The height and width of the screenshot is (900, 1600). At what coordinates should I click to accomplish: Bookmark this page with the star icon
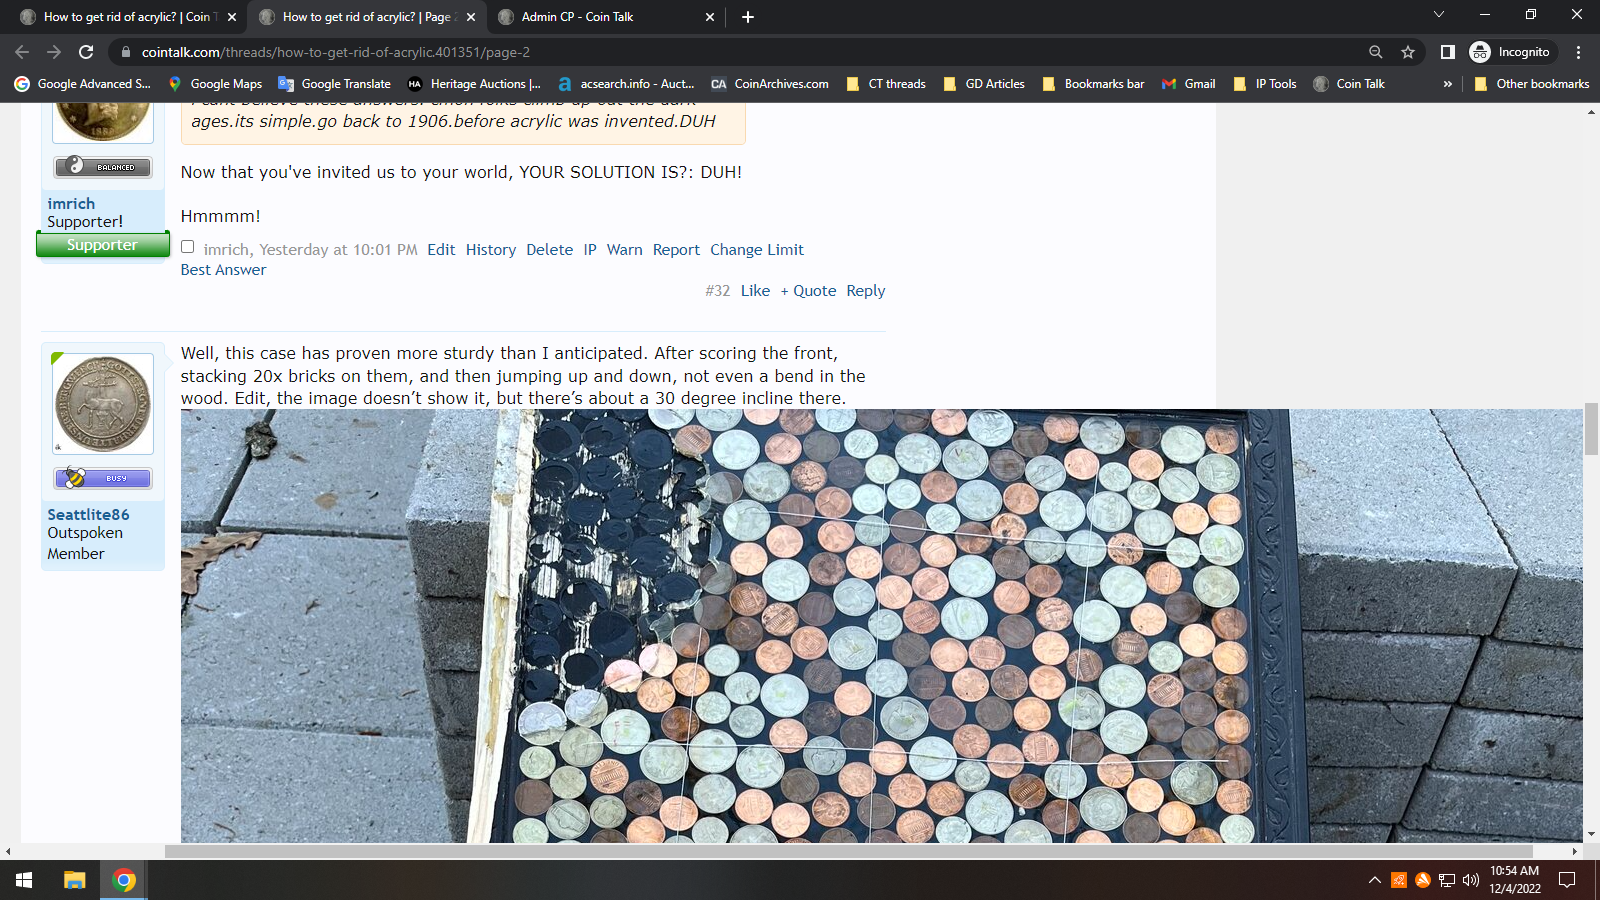tap(1408, 52)
